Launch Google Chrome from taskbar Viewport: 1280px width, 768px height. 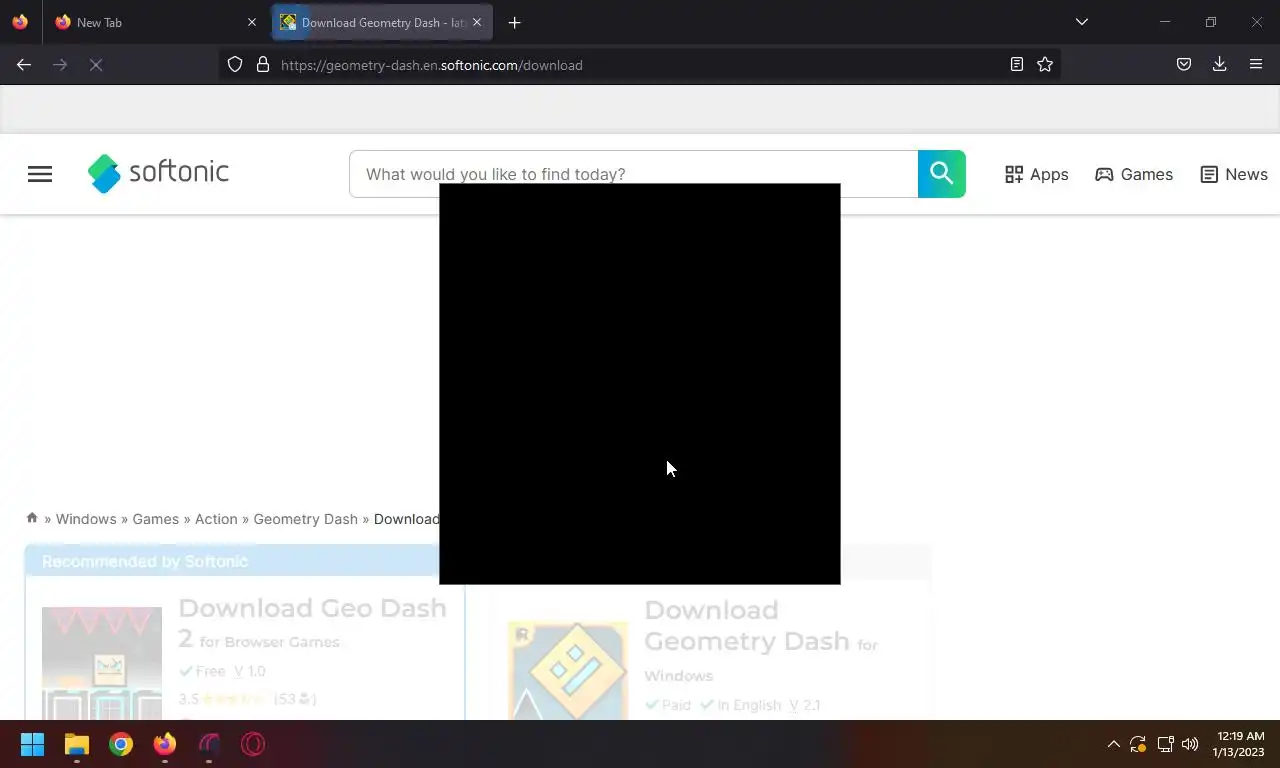121,744
